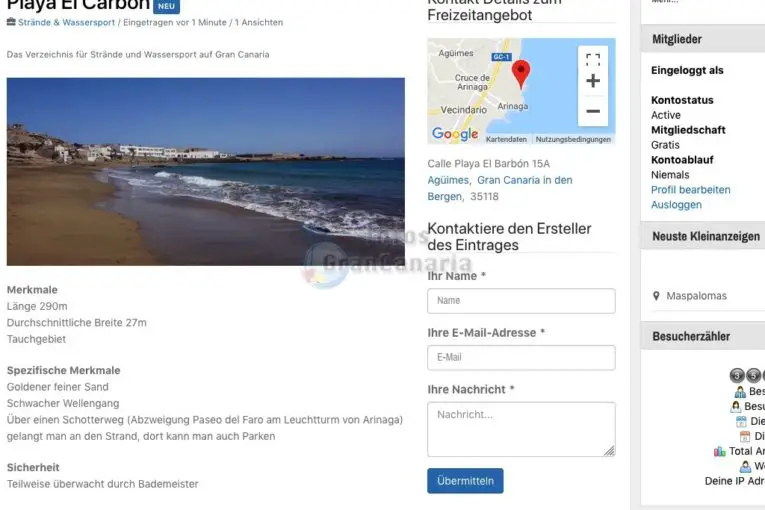Open the beach photo of Playa El Carbón
Viewport: 765px width, 510px height.
click(205, 172)
